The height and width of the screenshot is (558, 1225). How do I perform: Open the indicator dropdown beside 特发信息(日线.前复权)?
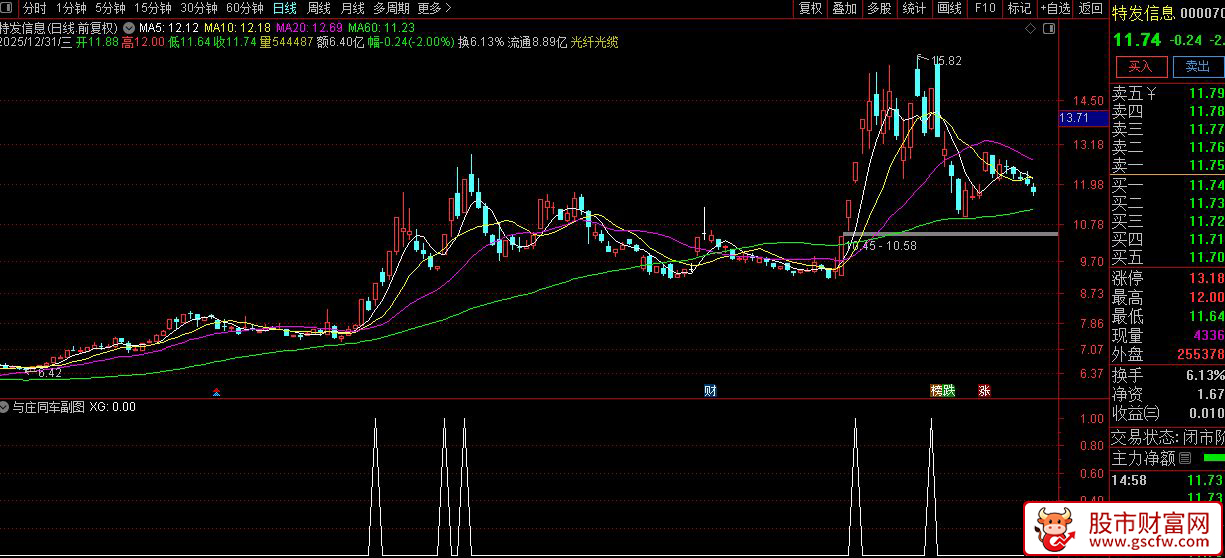[x=128, y=27]
